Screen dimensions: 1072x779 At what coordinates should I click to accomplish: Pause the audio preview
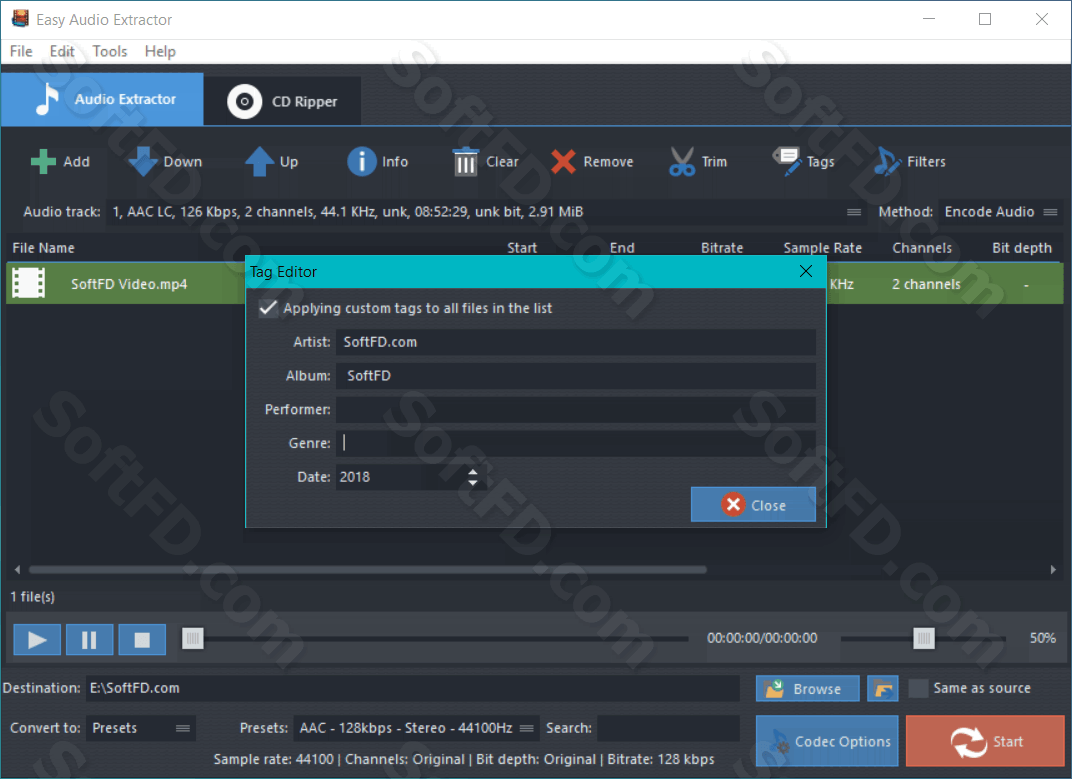click(x=90, y=639)
